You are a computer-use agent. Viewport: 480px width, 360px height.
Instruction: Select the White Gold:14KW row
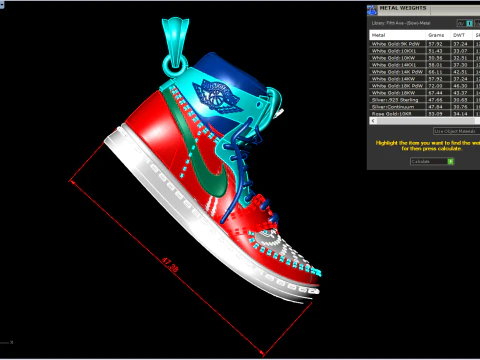(425, 79)
